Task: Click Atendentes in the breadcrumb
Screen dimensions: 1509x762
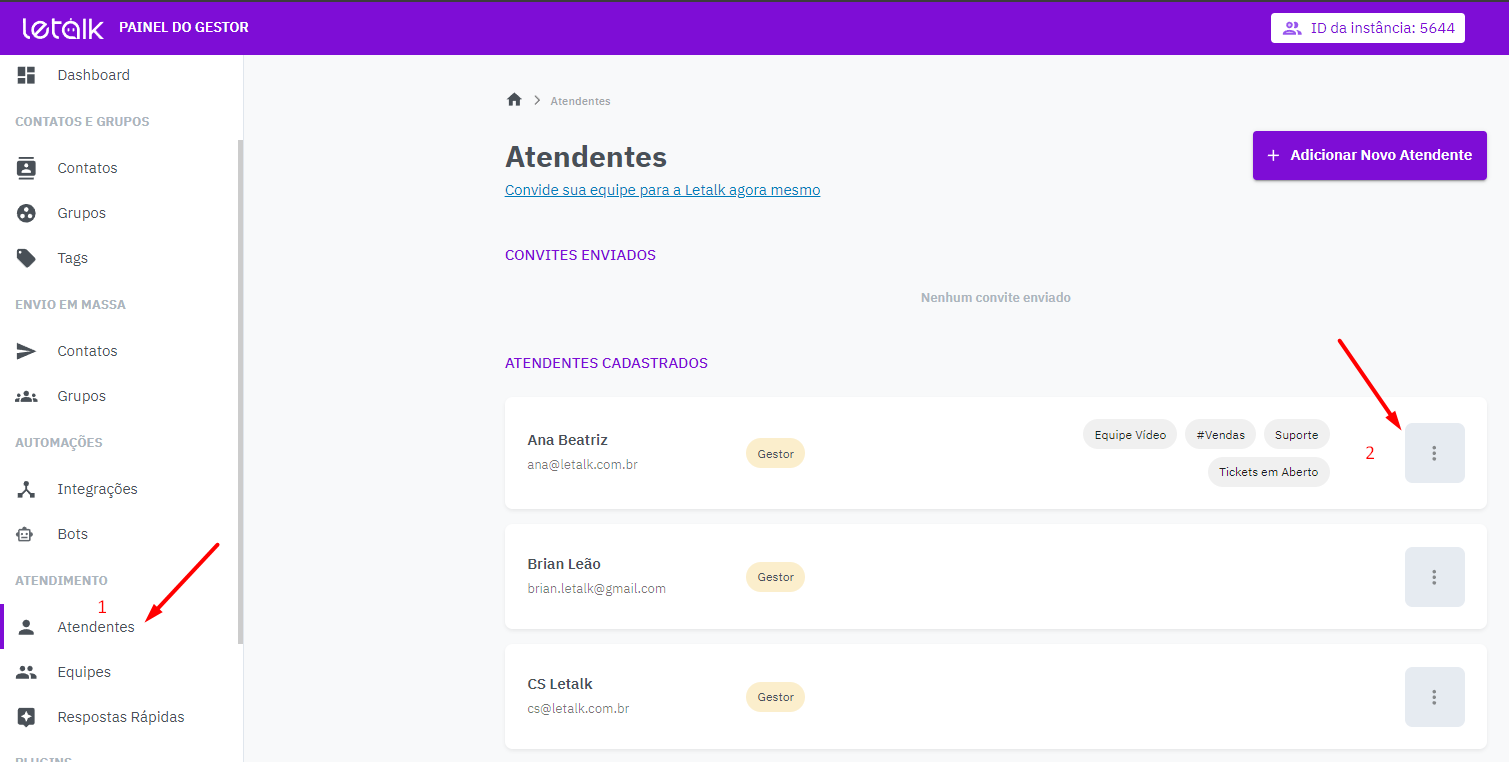Action: pyautogui.click(x=580, y=101)
